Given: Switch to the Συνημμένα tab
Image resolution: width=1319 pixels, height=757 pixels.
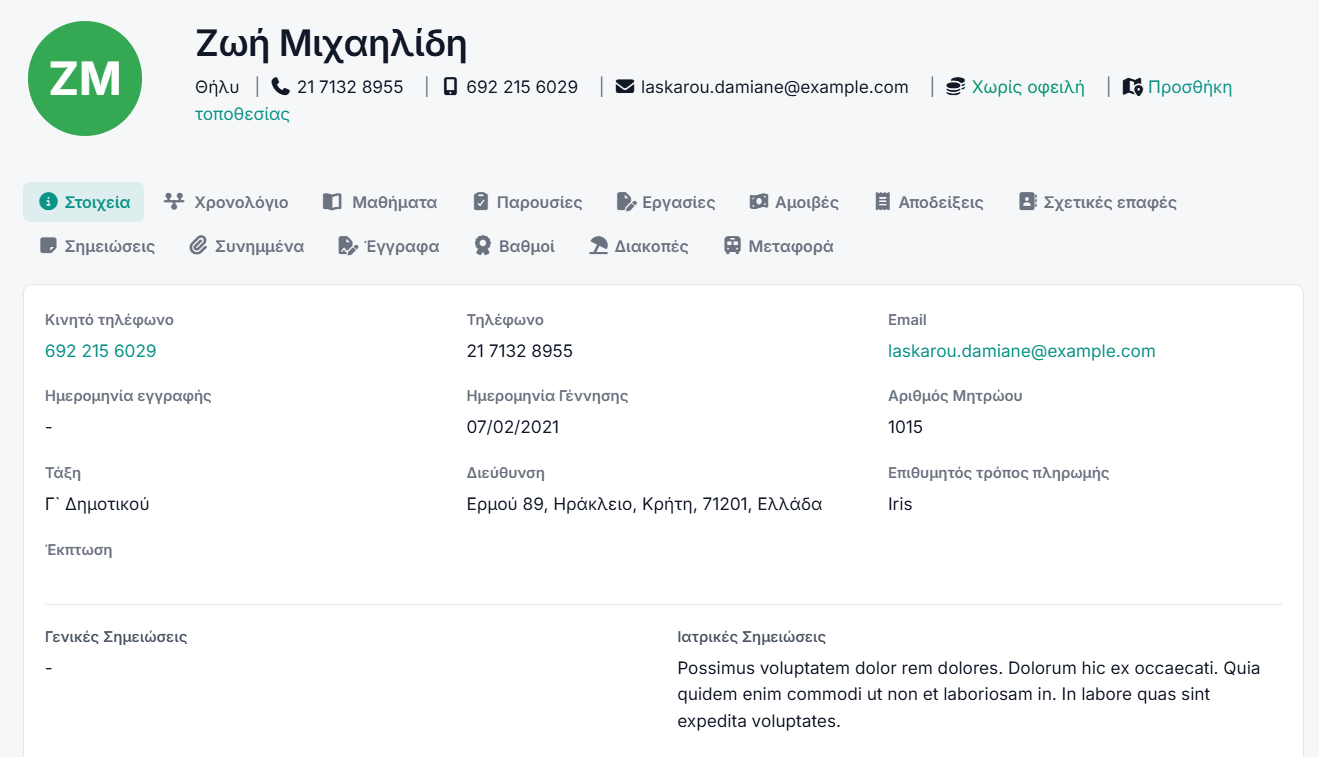Looking at the screenshot, I should (247, 246).
